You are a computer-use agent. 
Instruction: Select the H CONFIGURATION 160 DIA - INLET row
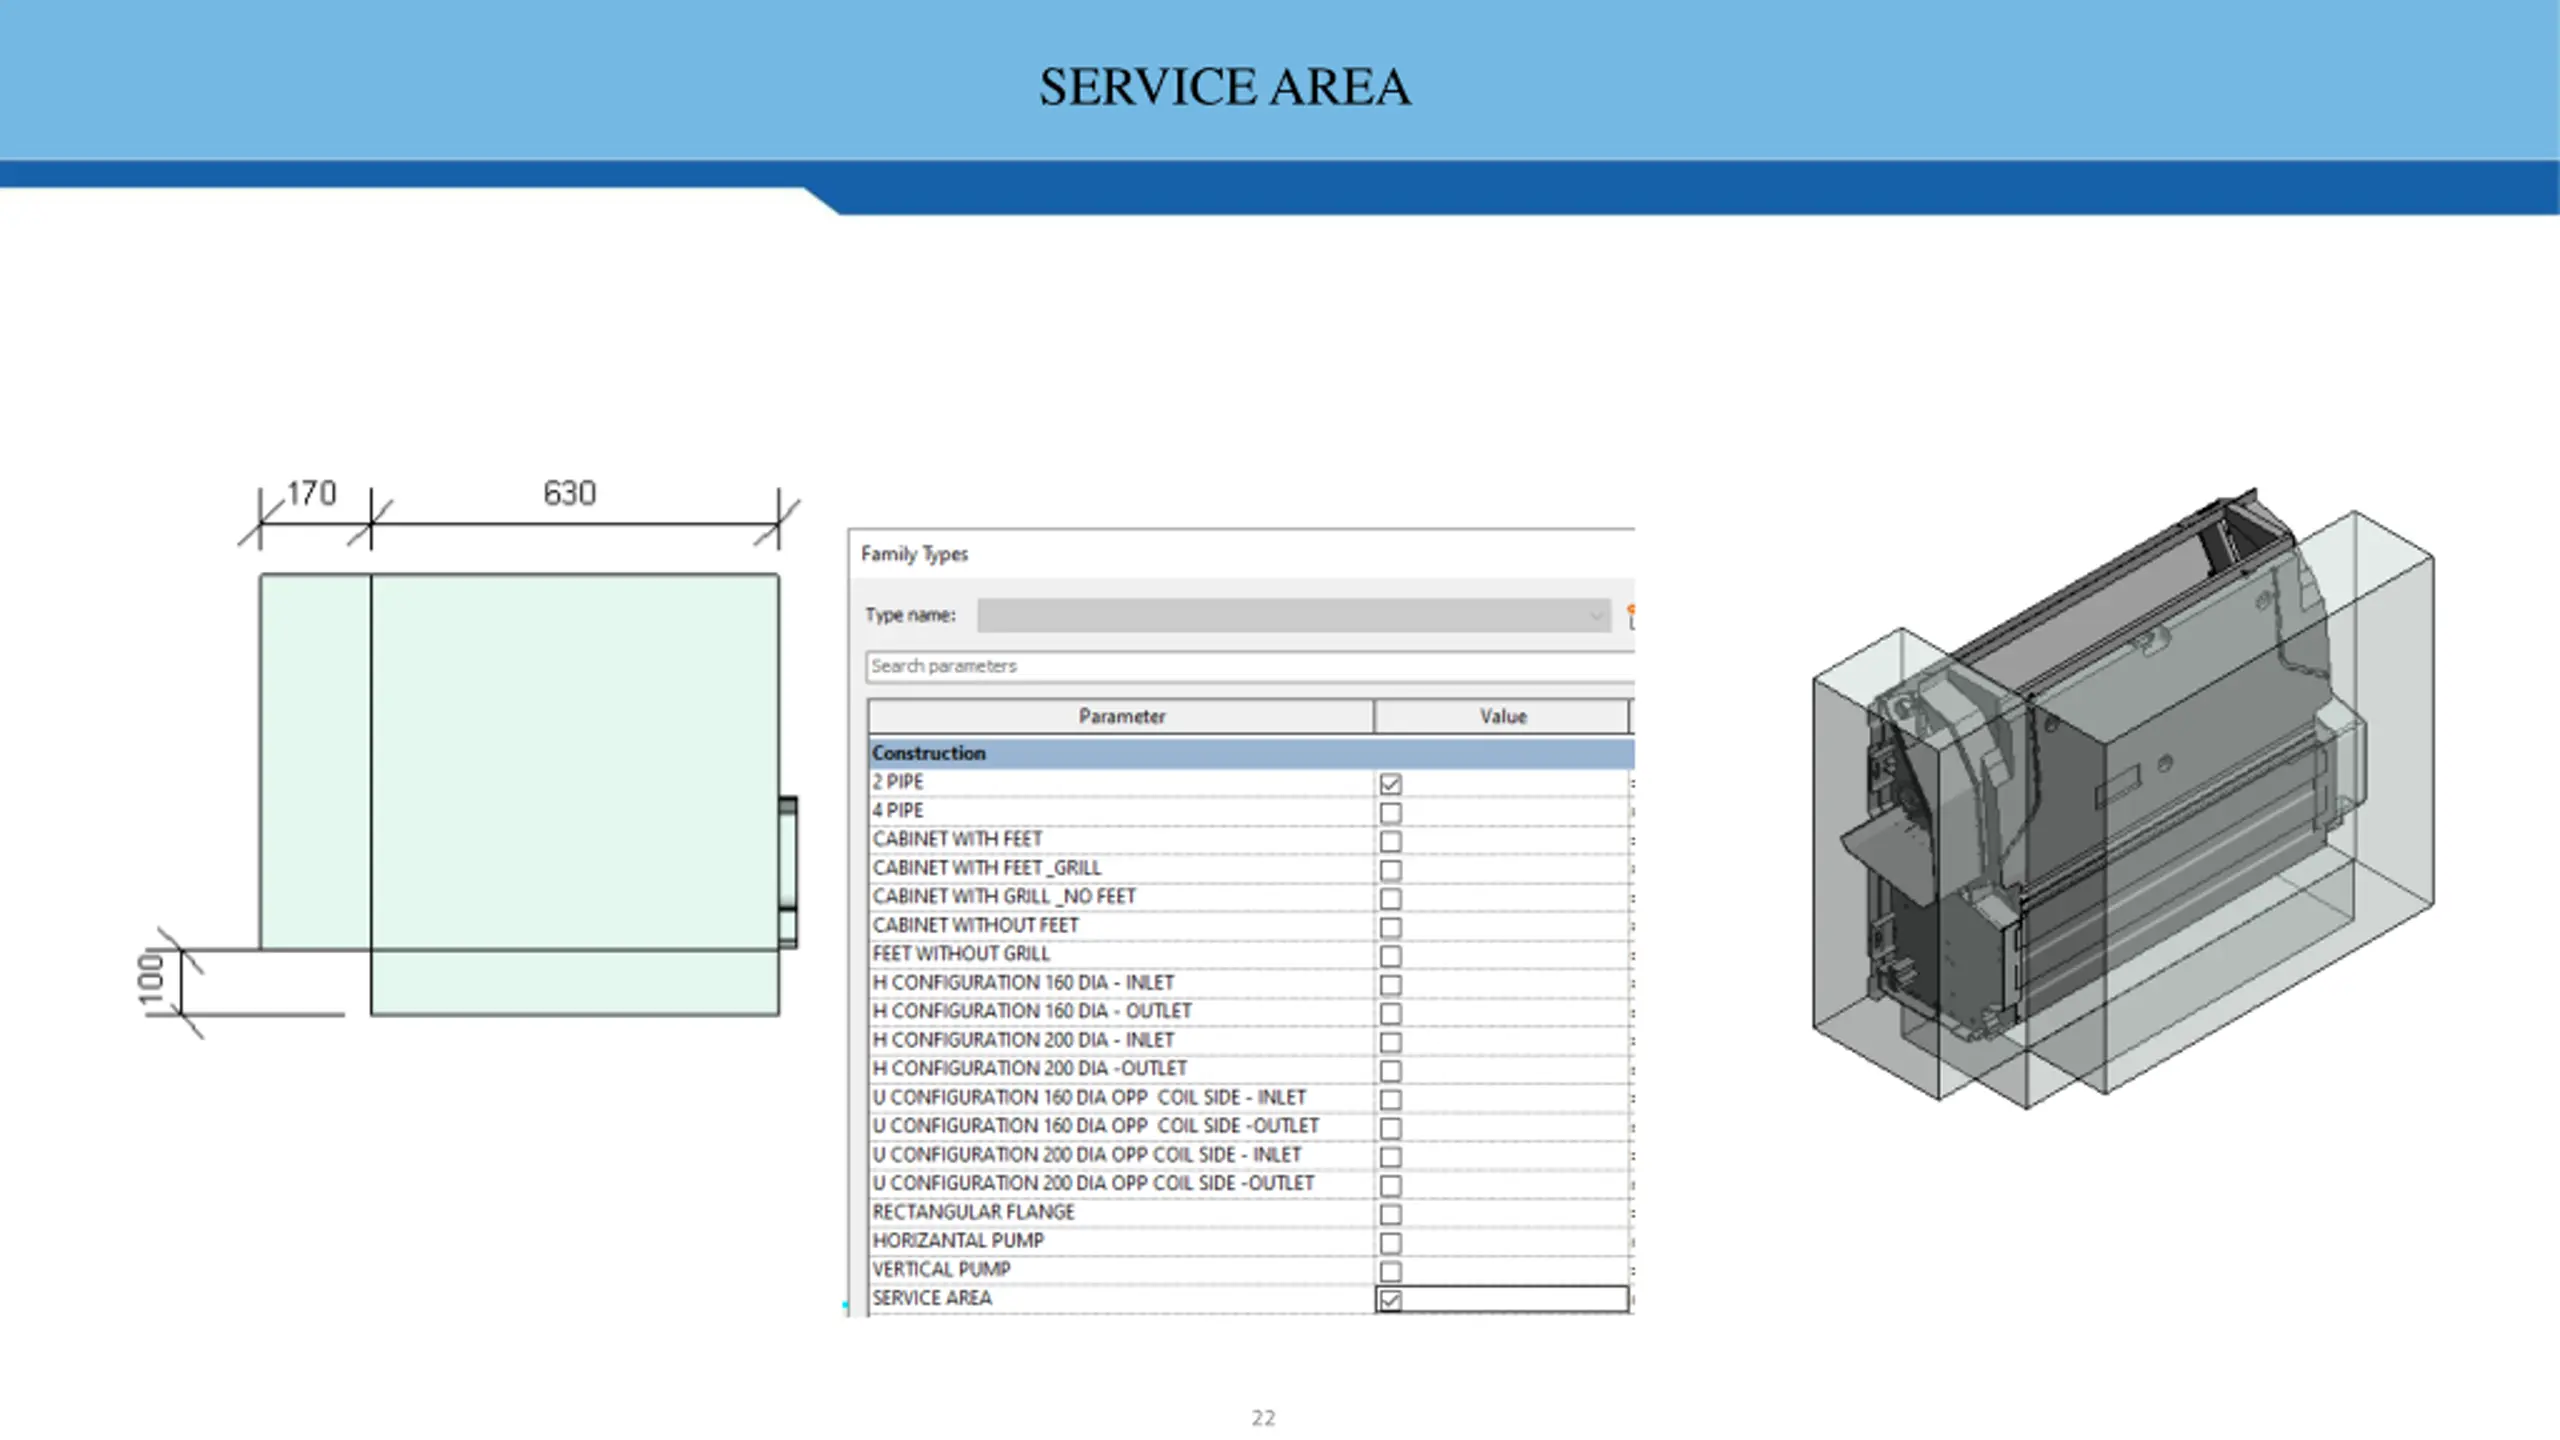pyautogui.click(x=1249, y=983)
